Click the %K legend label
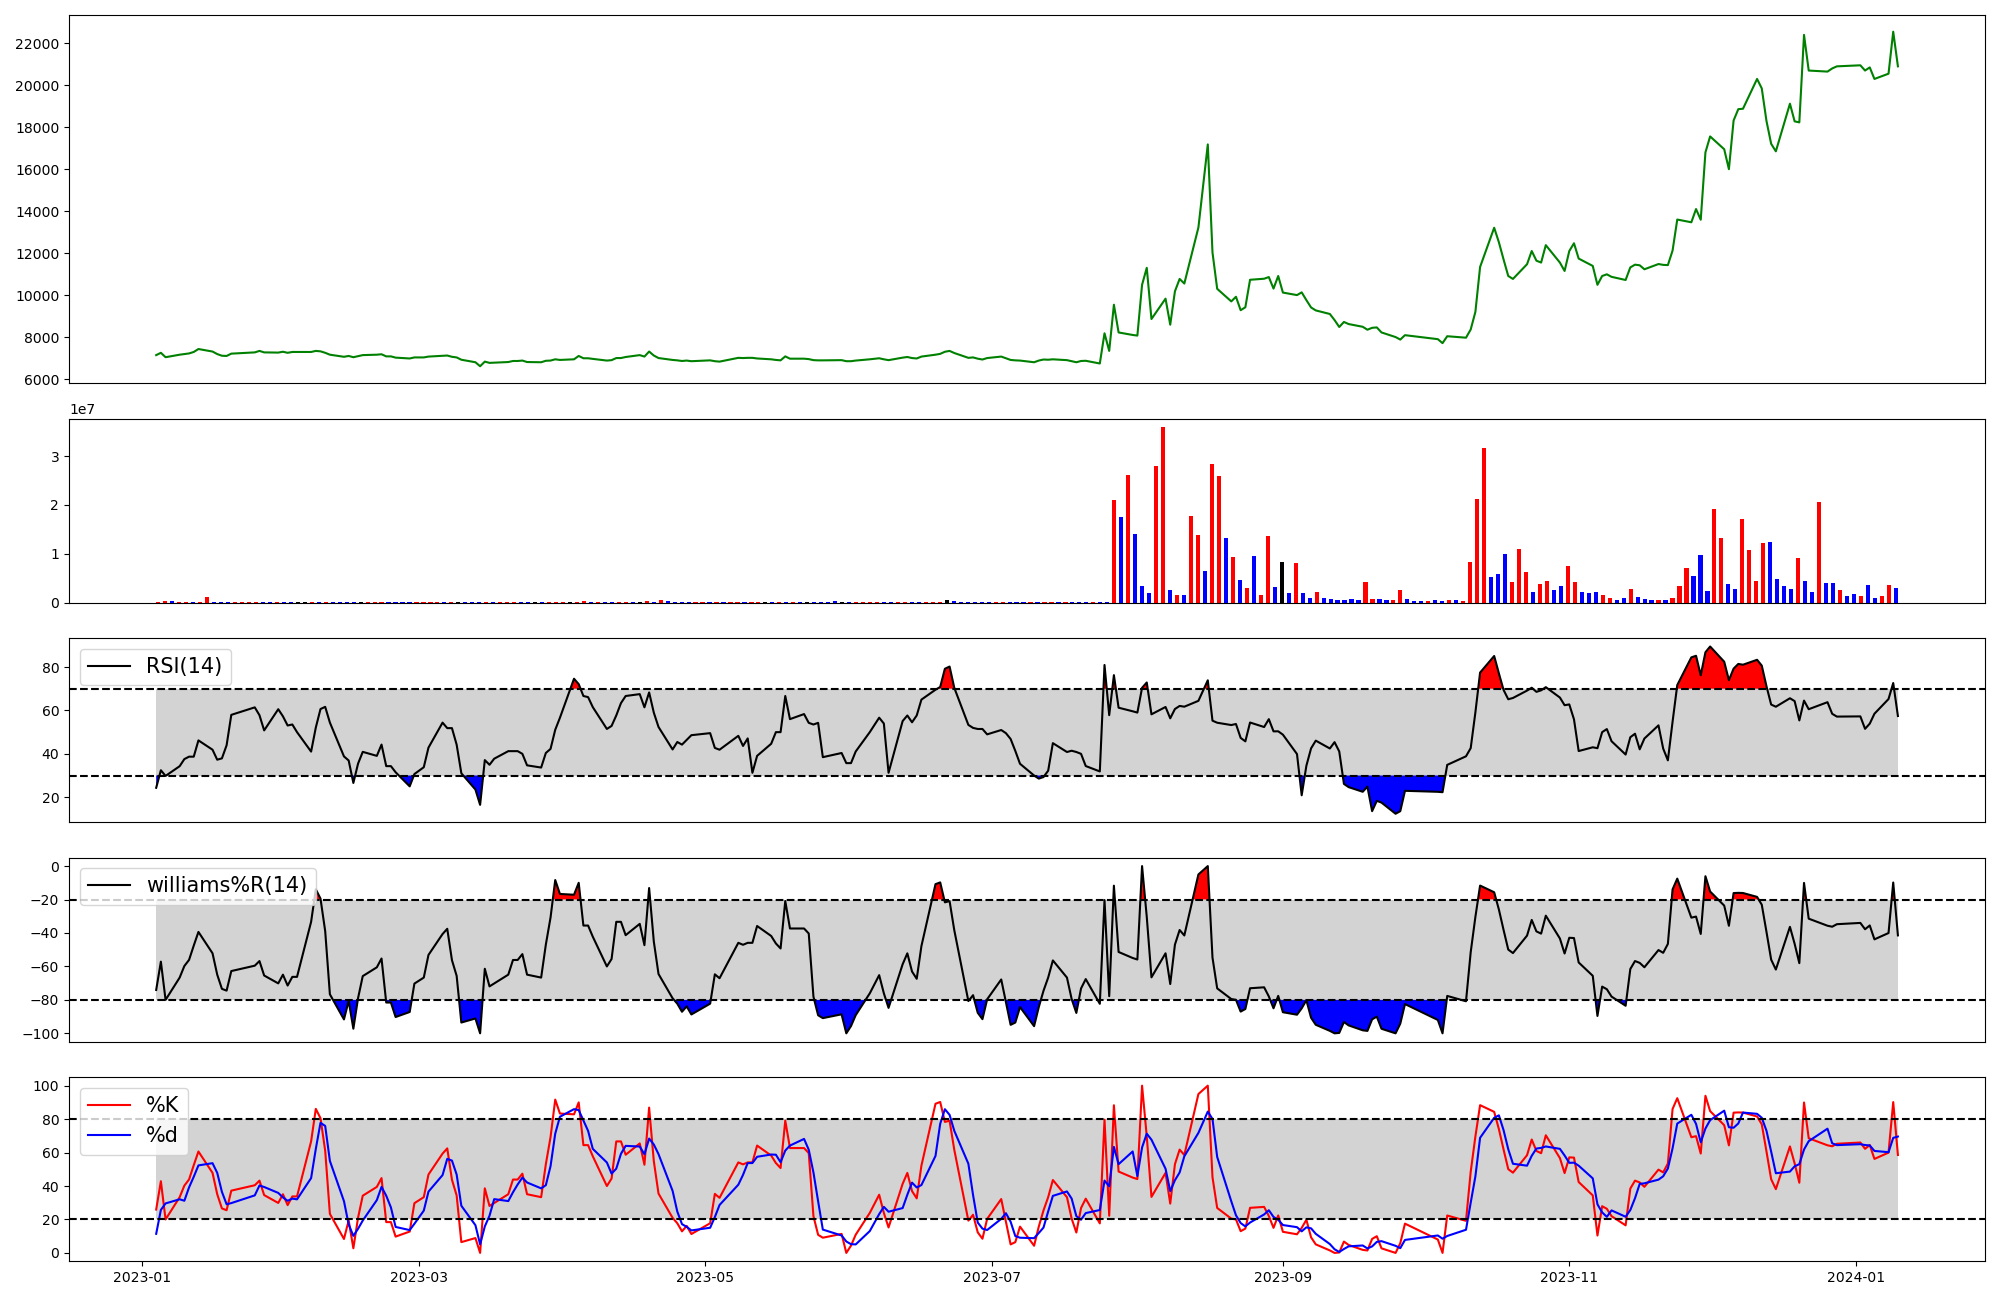 pos(162,1105)
